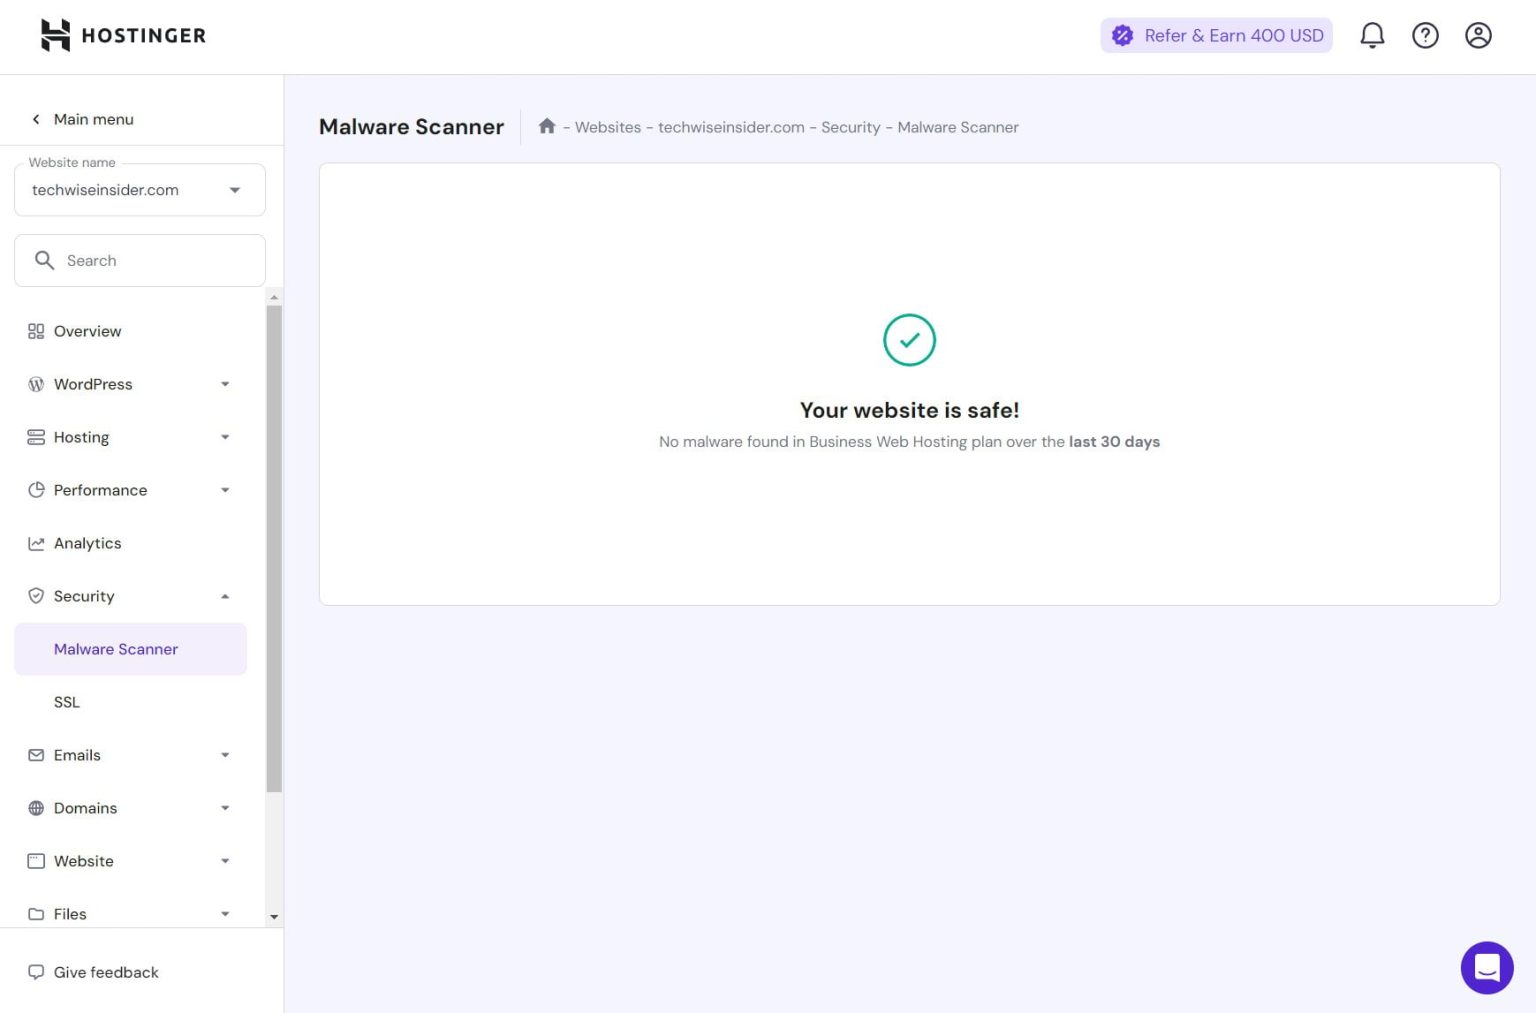This screenshot has width=1536, height=1013.
Task: Select the Analytics sidebar icon
Action: [36, 543]
